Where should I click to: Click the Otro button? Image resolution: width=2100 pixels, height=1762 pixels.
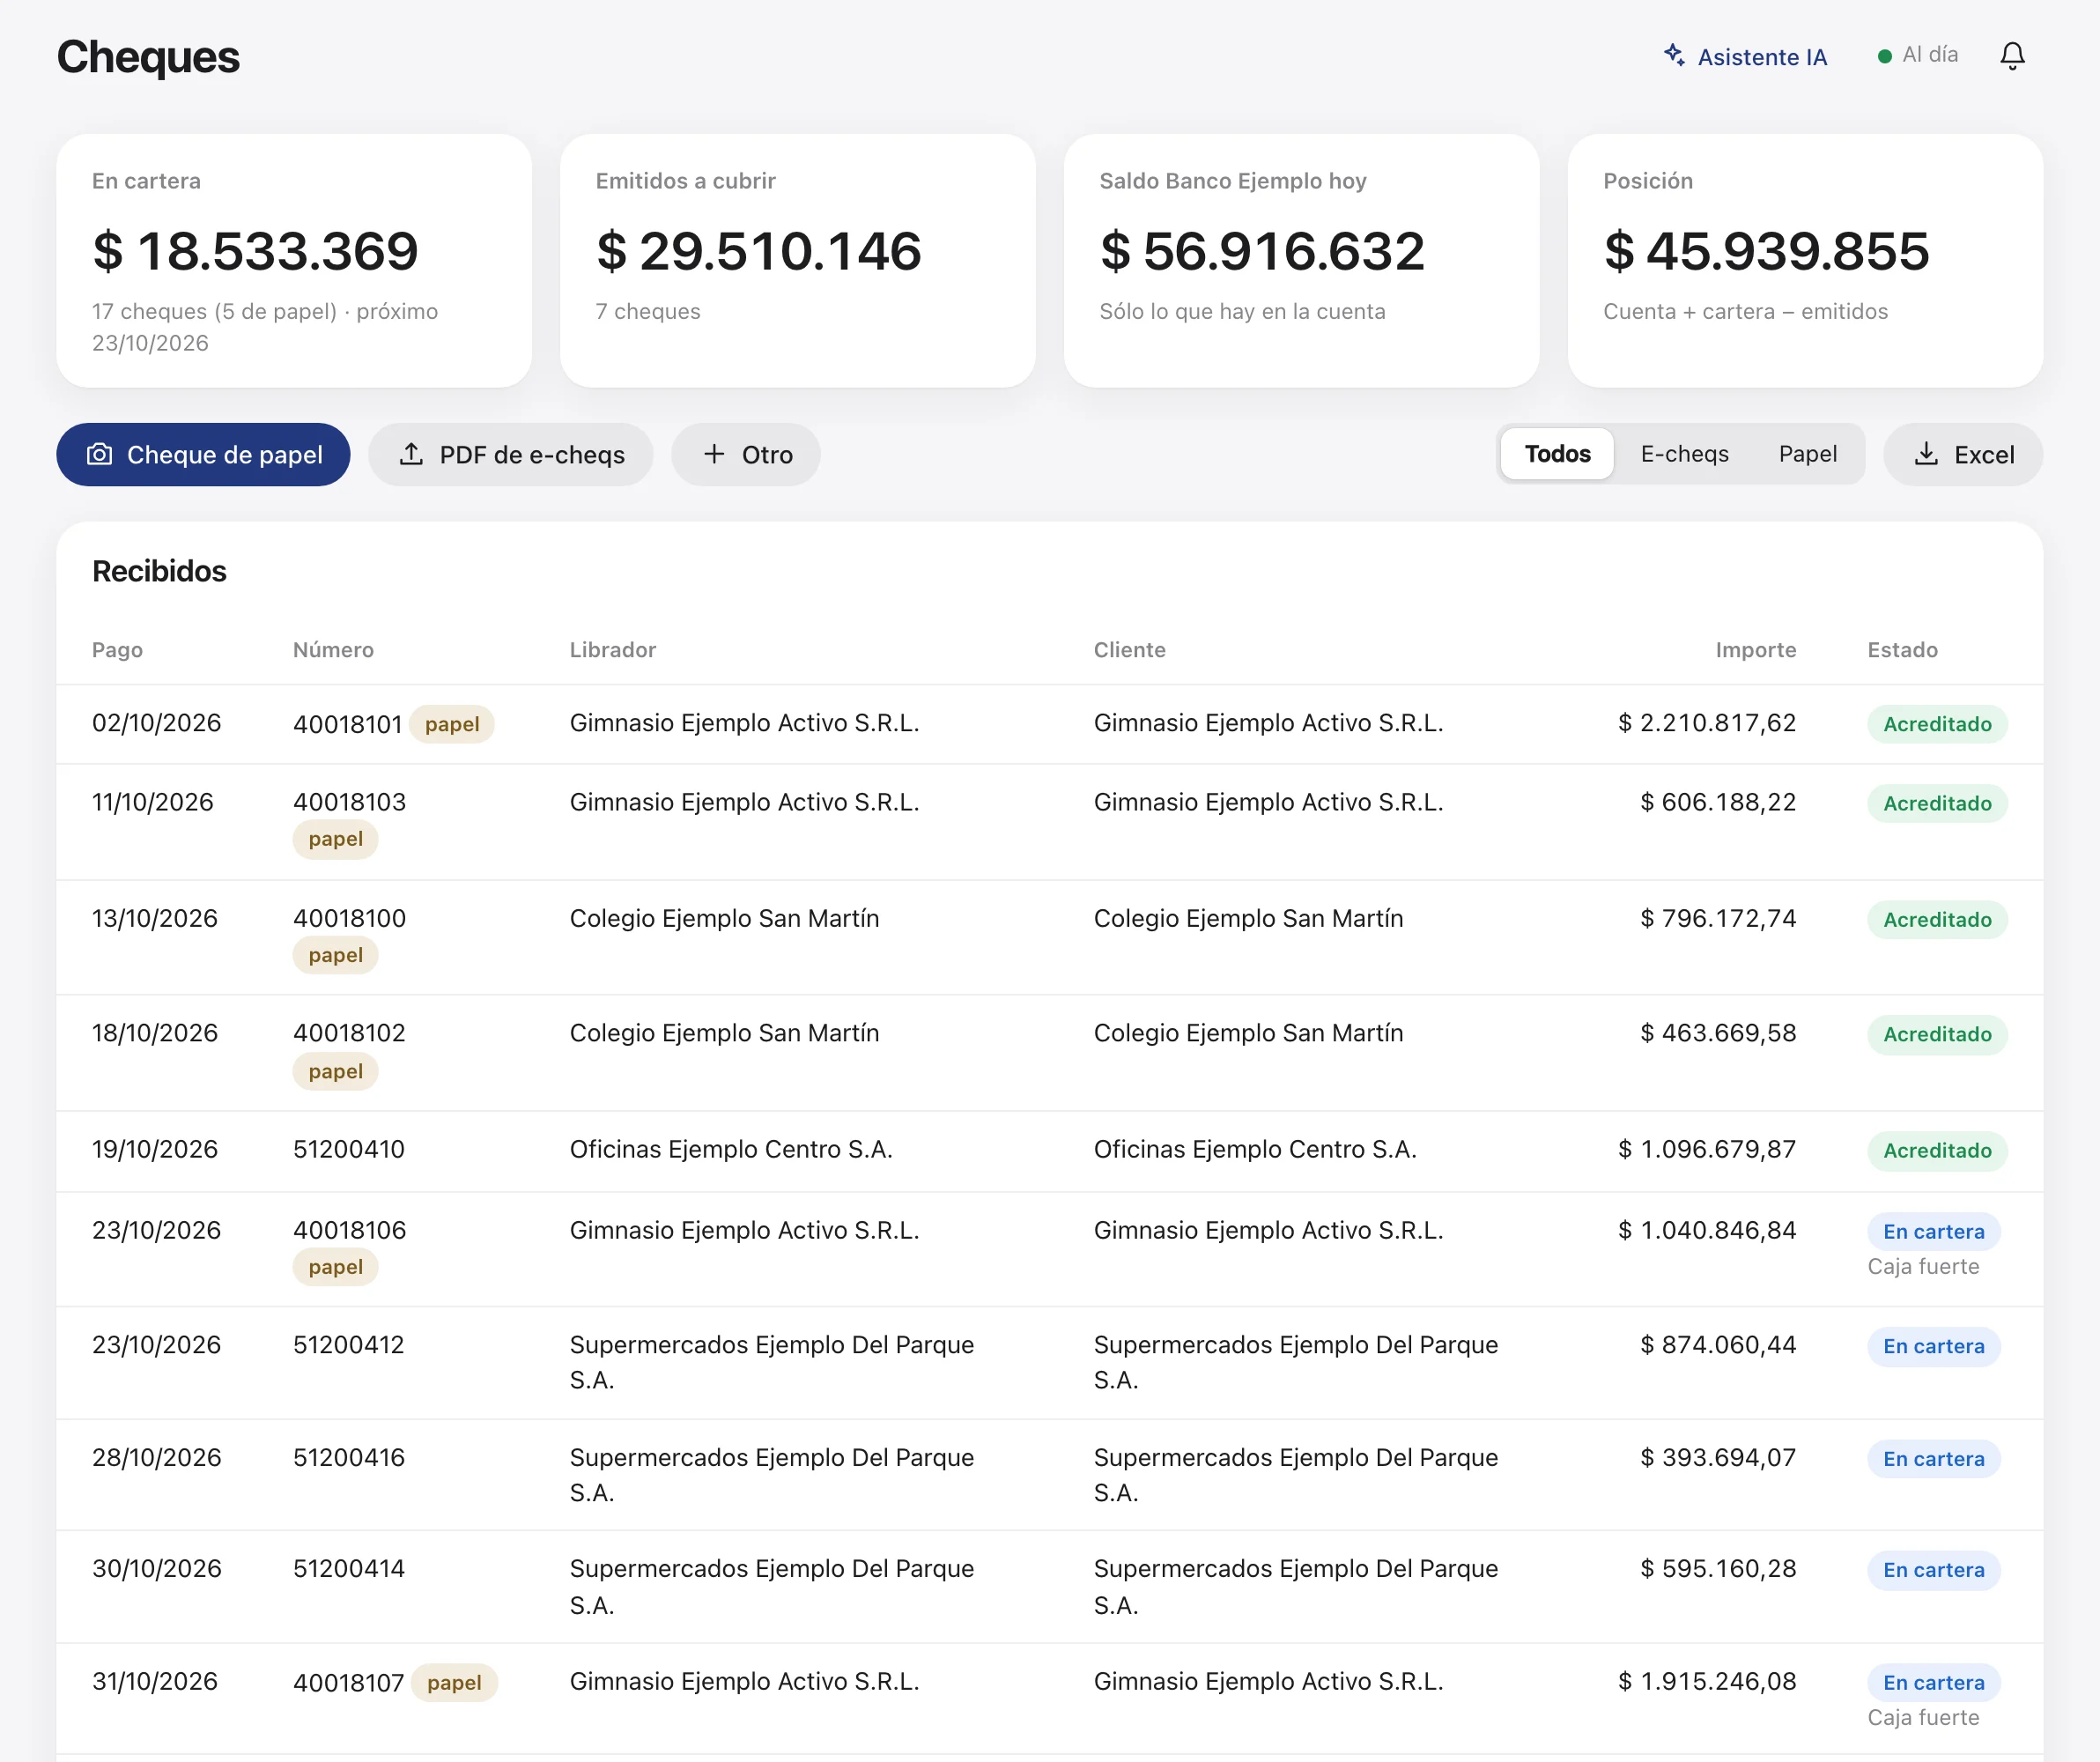[x=746, y=454]
